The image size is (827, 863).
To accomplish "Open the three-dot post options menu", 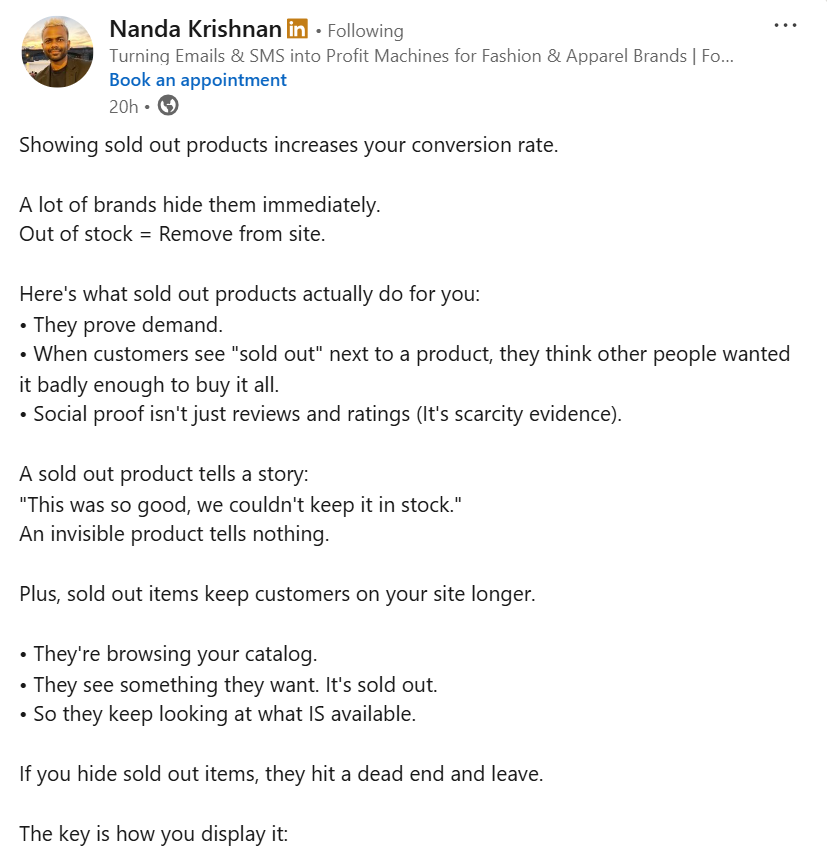I will (x=785, y=25).
